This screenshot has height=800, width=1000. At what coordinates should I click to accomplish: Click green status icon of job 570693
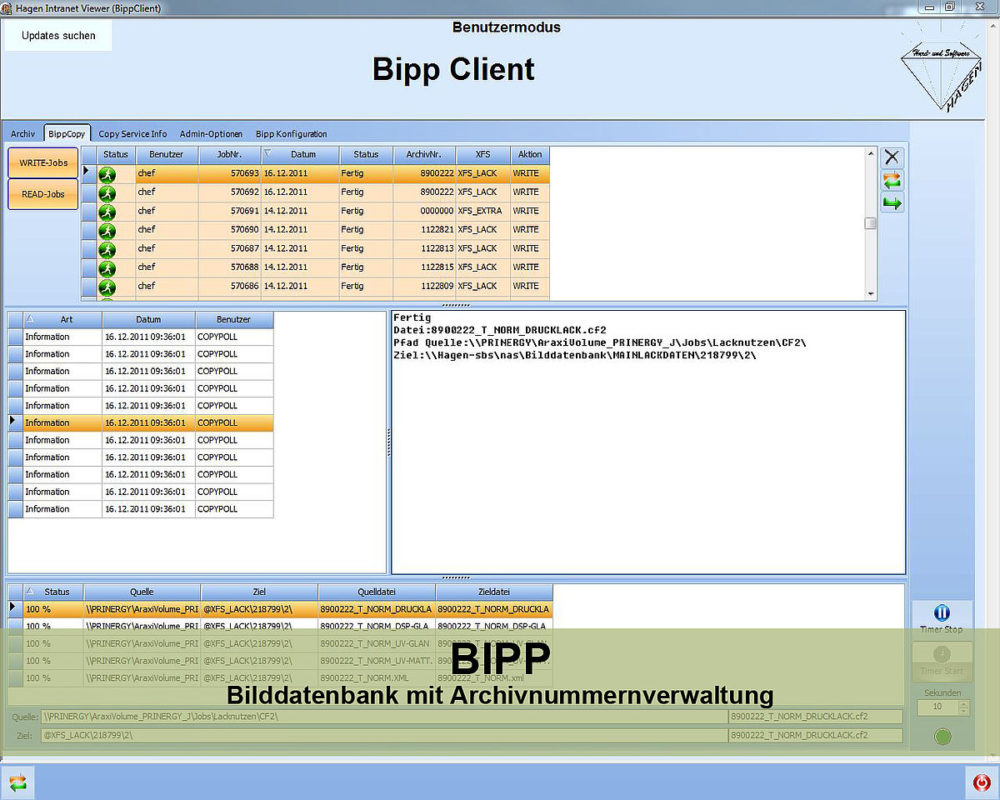click(107, 174)
